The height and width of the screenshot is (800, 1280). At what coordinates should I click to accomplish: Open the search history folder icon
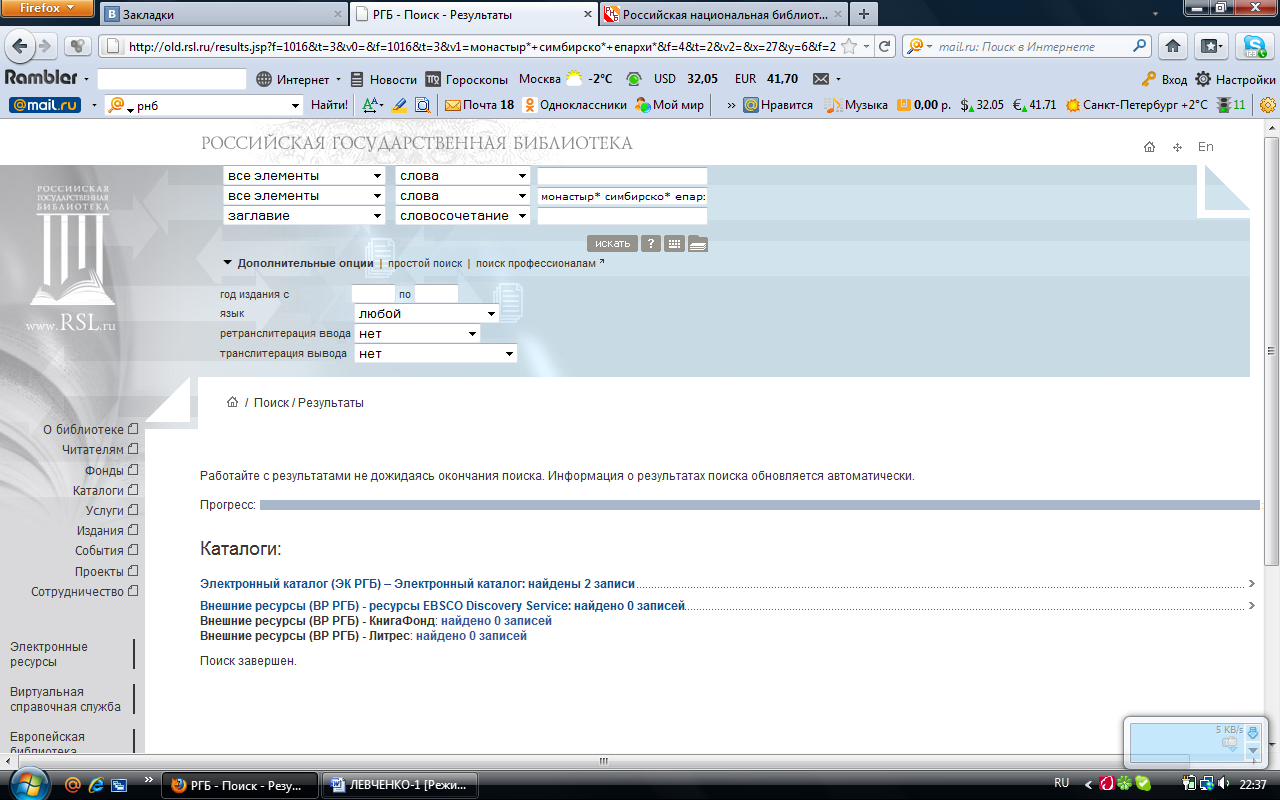click(698, 243)
